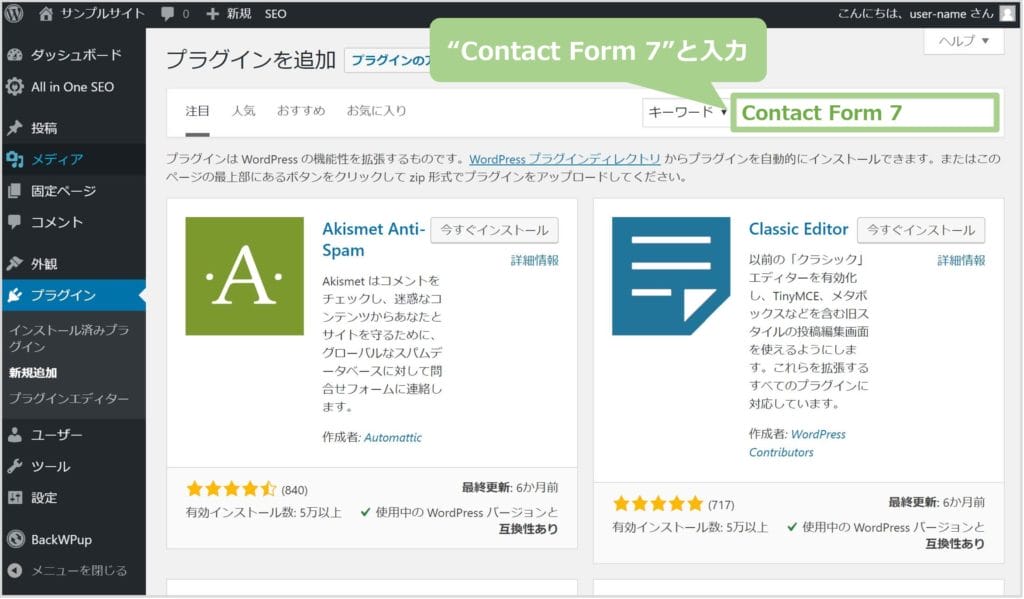Open the comments bubble icon in admin bar
Image resolution: width=1024 pixels, height=599 pixels.
click(x=167, y=13)
